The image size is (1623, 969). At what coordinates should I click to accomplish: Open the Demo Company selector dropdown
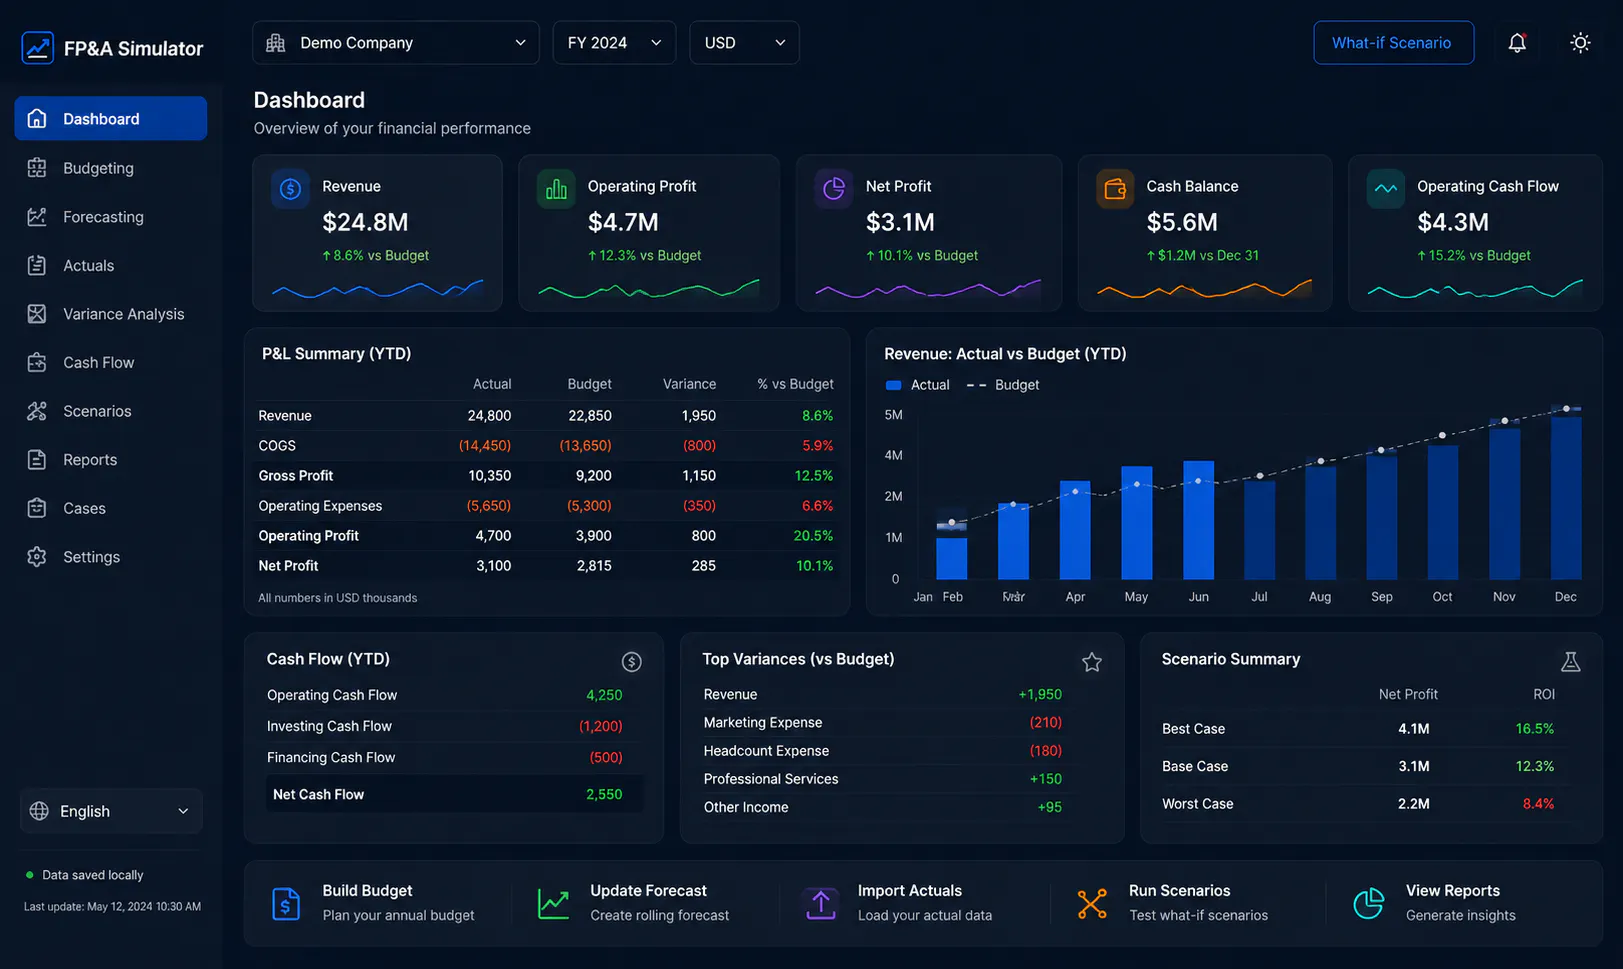(396, 43)
